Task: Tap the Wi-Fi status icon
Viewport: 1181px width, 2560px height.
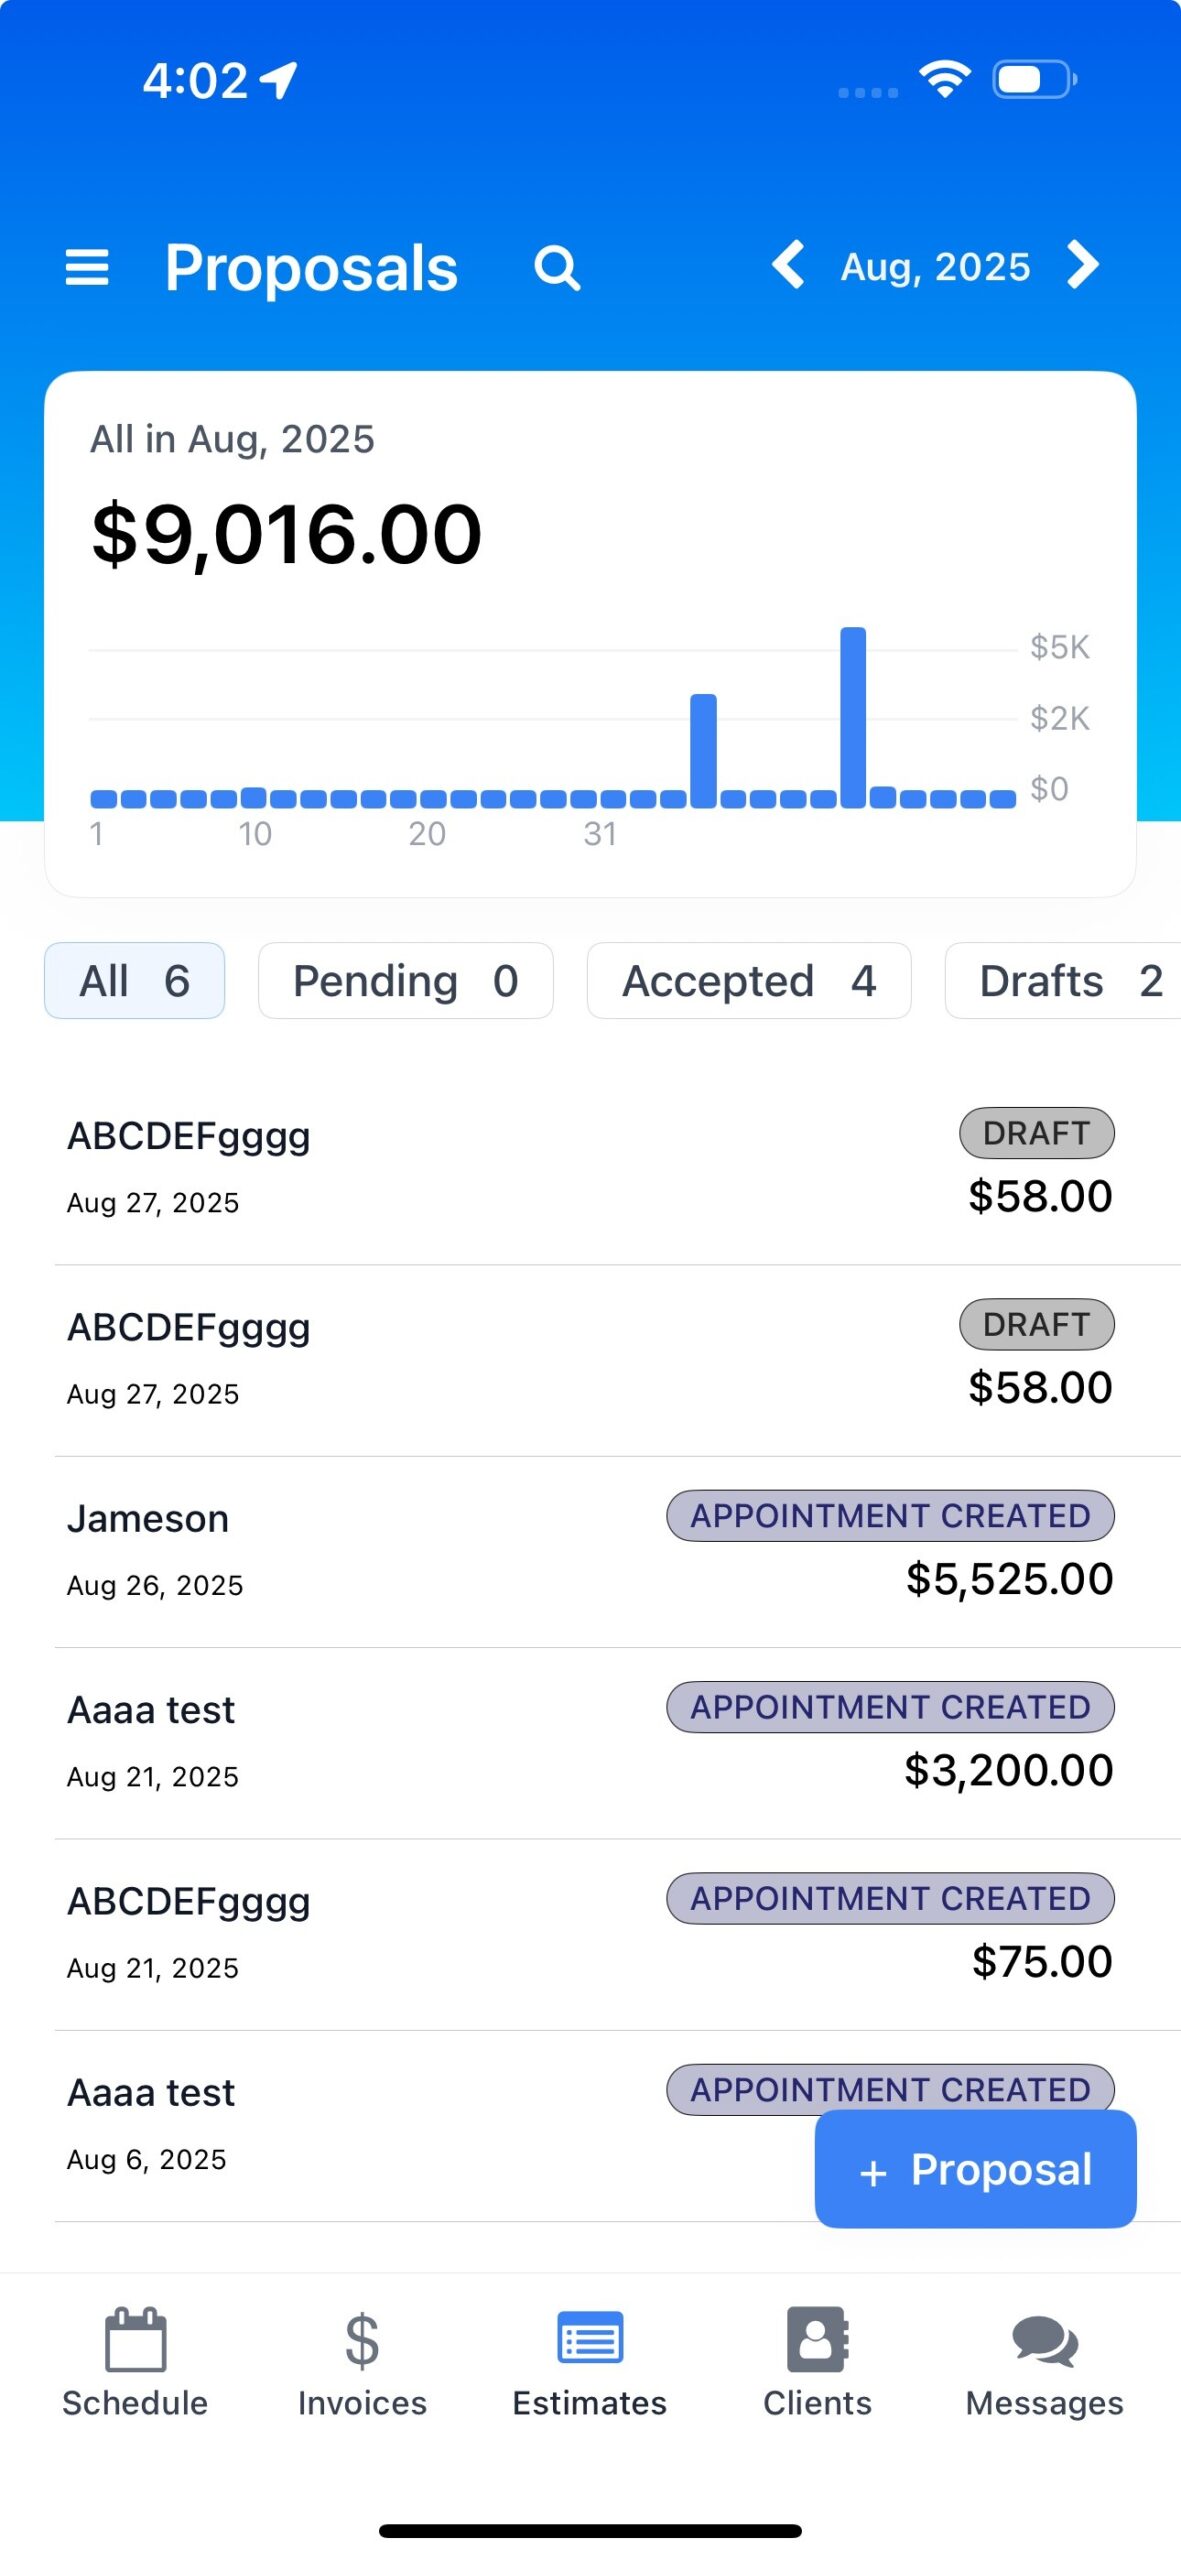Action: (x=944, y=79)
